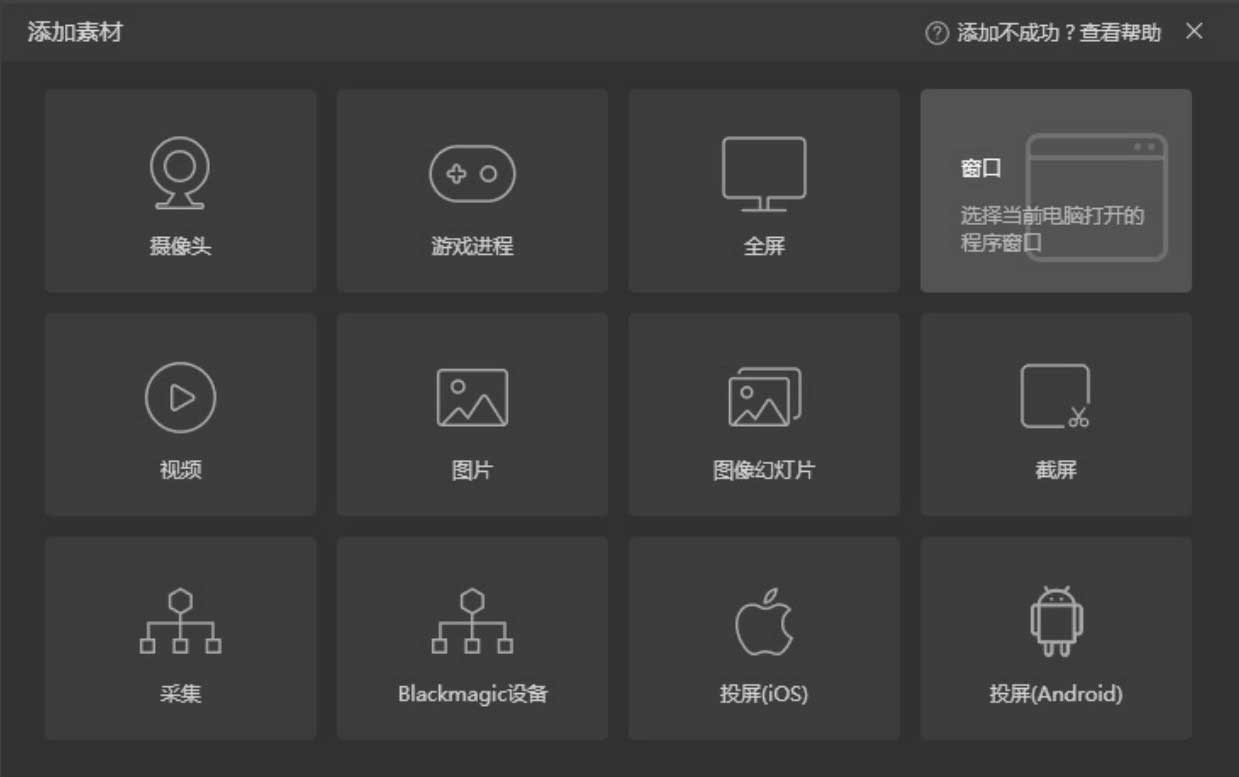
Task: Click the 投屏(iOS) label
Action: (x=764, y=694)
